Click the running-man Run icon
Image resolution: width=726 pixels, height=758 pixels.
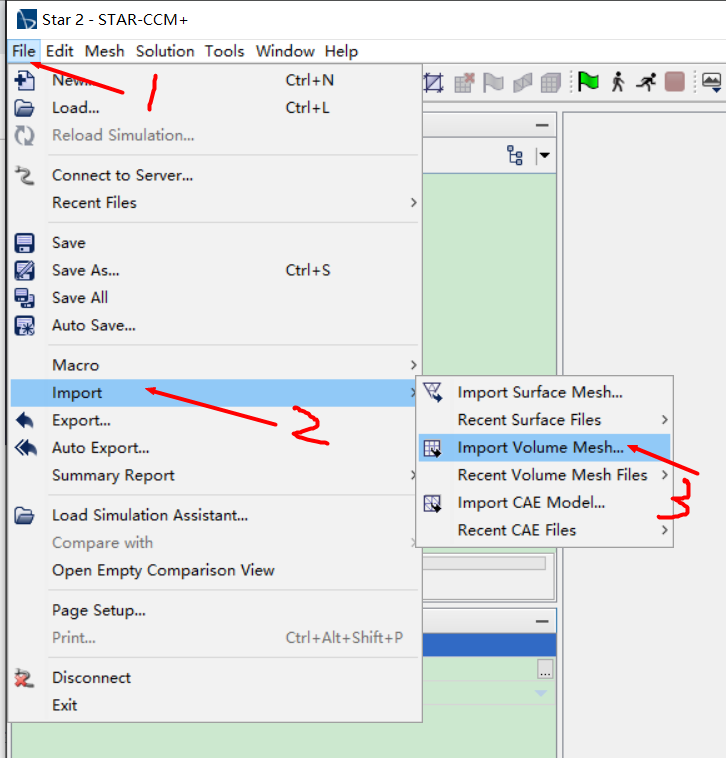[x=646, y=82]
